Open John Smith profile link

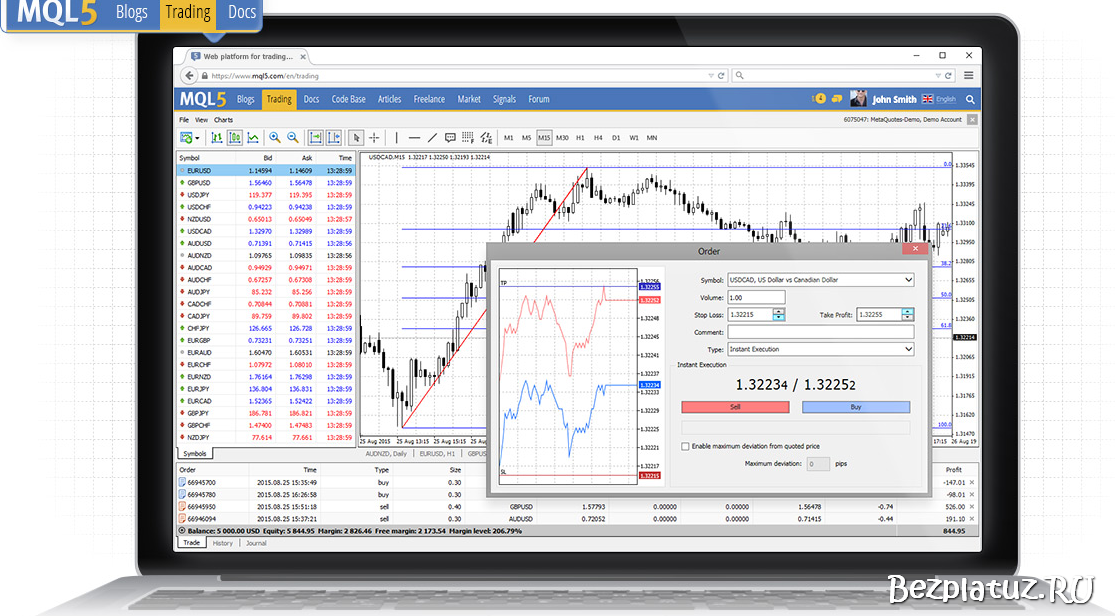[x=894, y=100]
